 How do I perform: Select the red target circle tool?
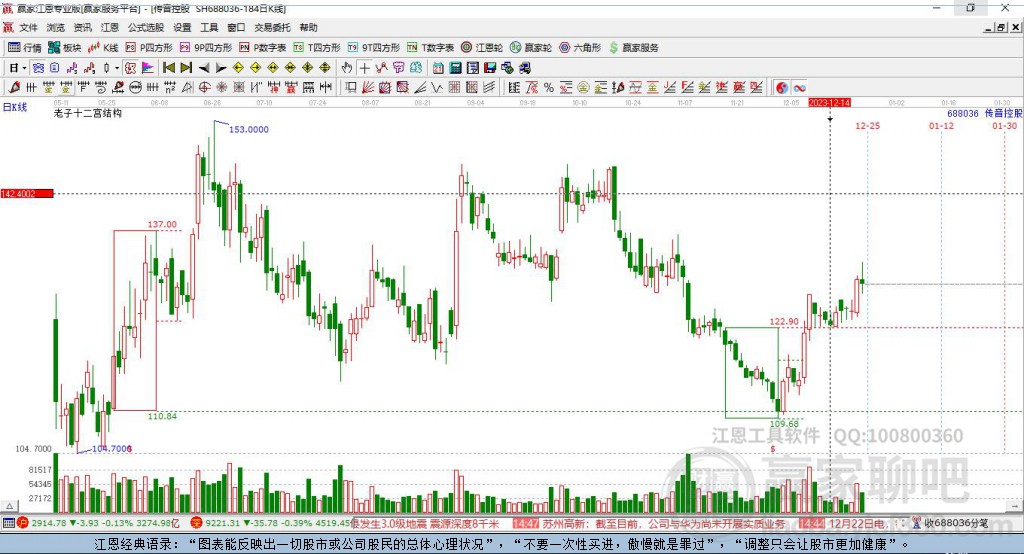(x=204, y=88)
